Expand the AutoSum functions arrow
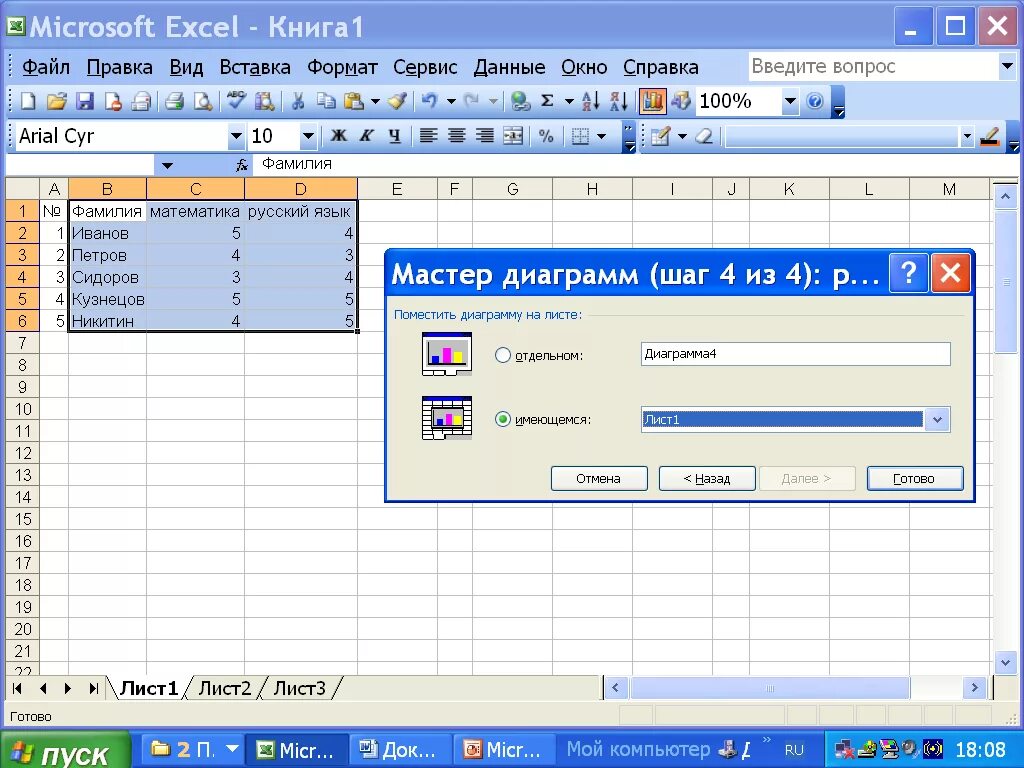Screen dimensions: 1024x768 (569, 101)
